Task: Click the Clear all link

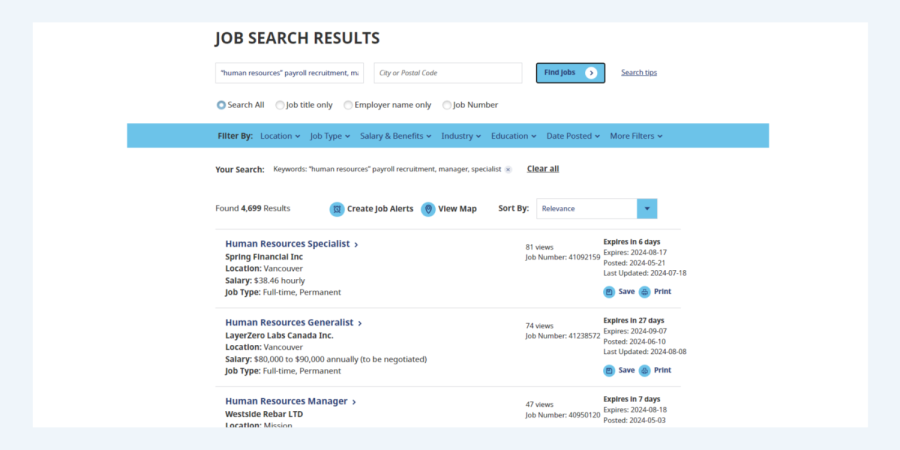Action: click(543, 169)
